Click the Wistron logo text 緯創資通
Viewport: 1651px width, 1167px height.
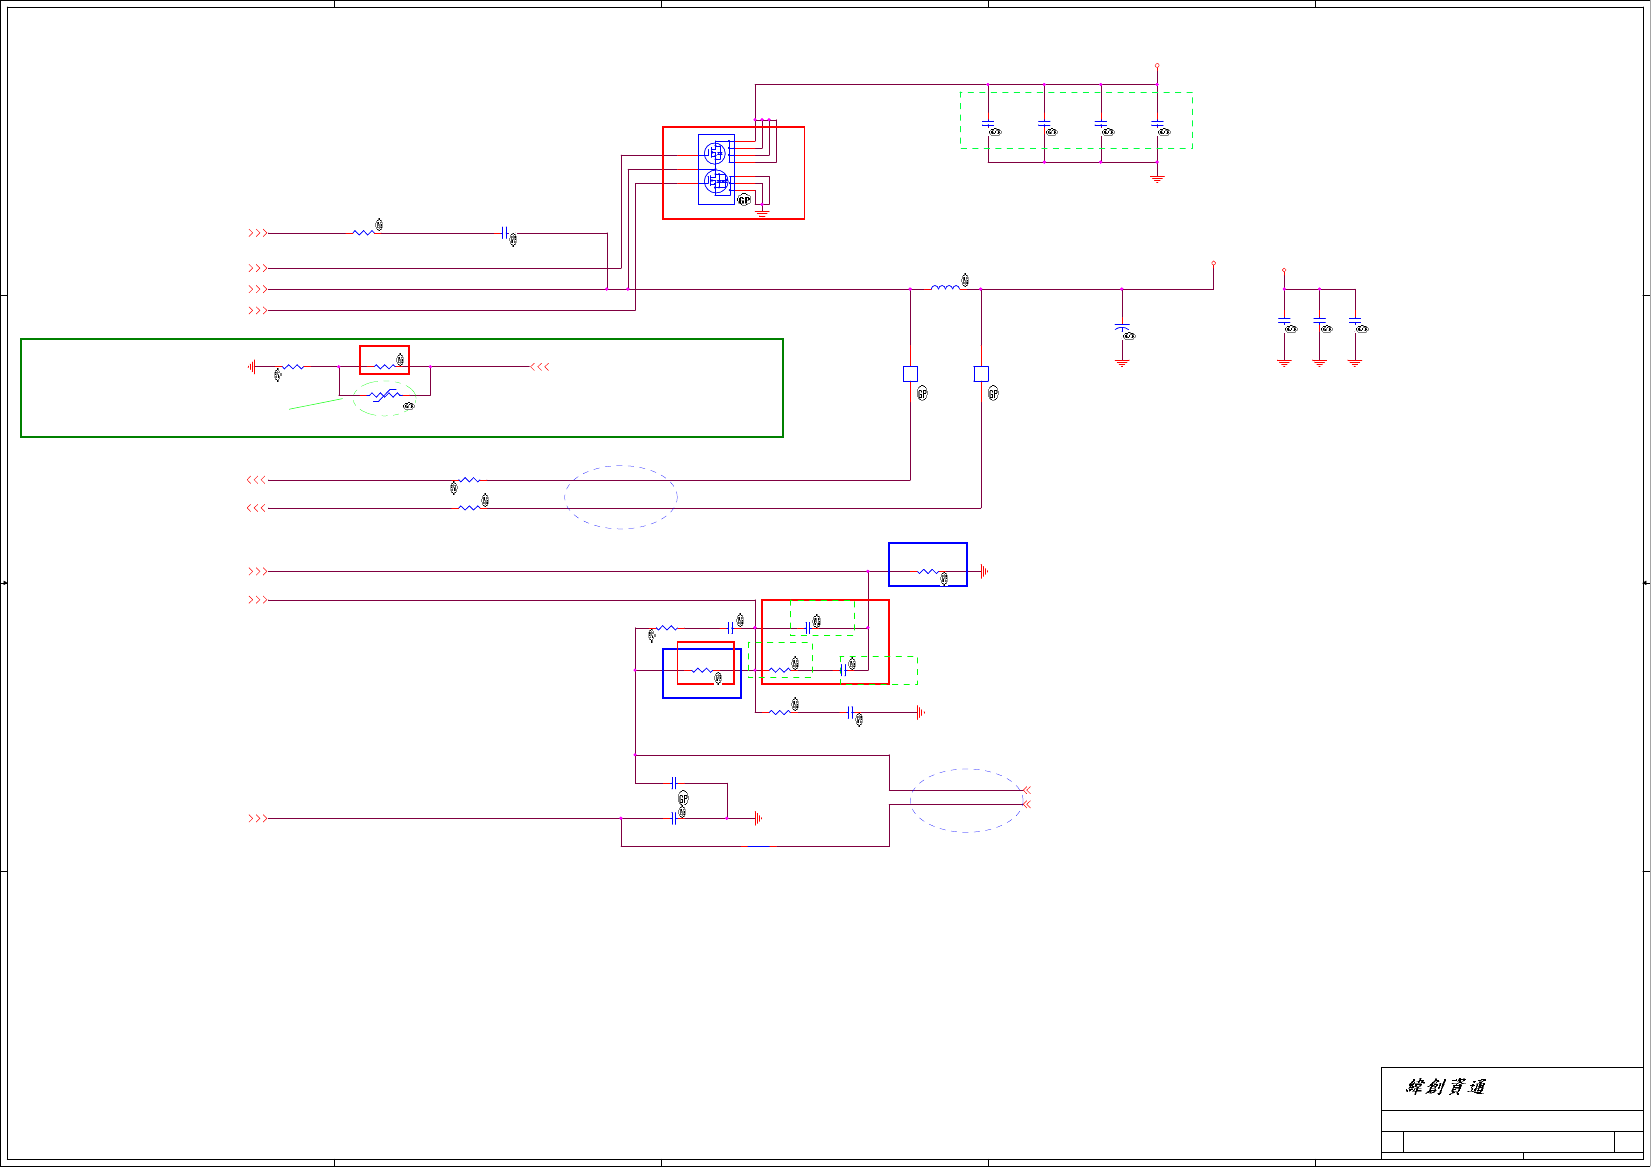[x=1446, y=1087]
